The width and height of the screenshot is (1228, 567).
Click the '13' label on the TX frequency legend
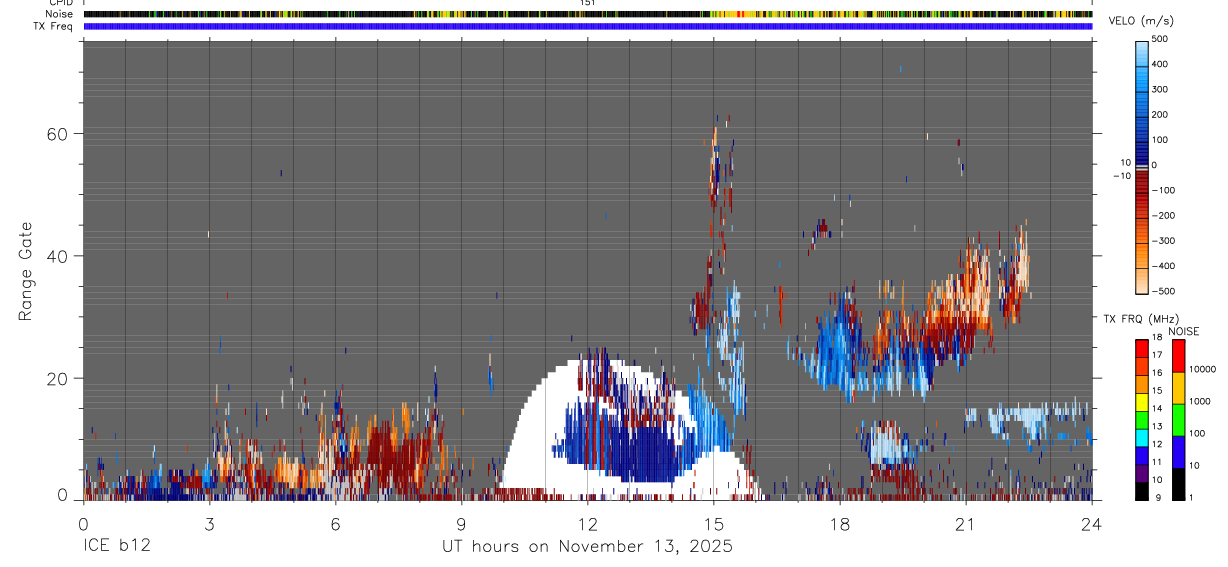pos(1157,427)
